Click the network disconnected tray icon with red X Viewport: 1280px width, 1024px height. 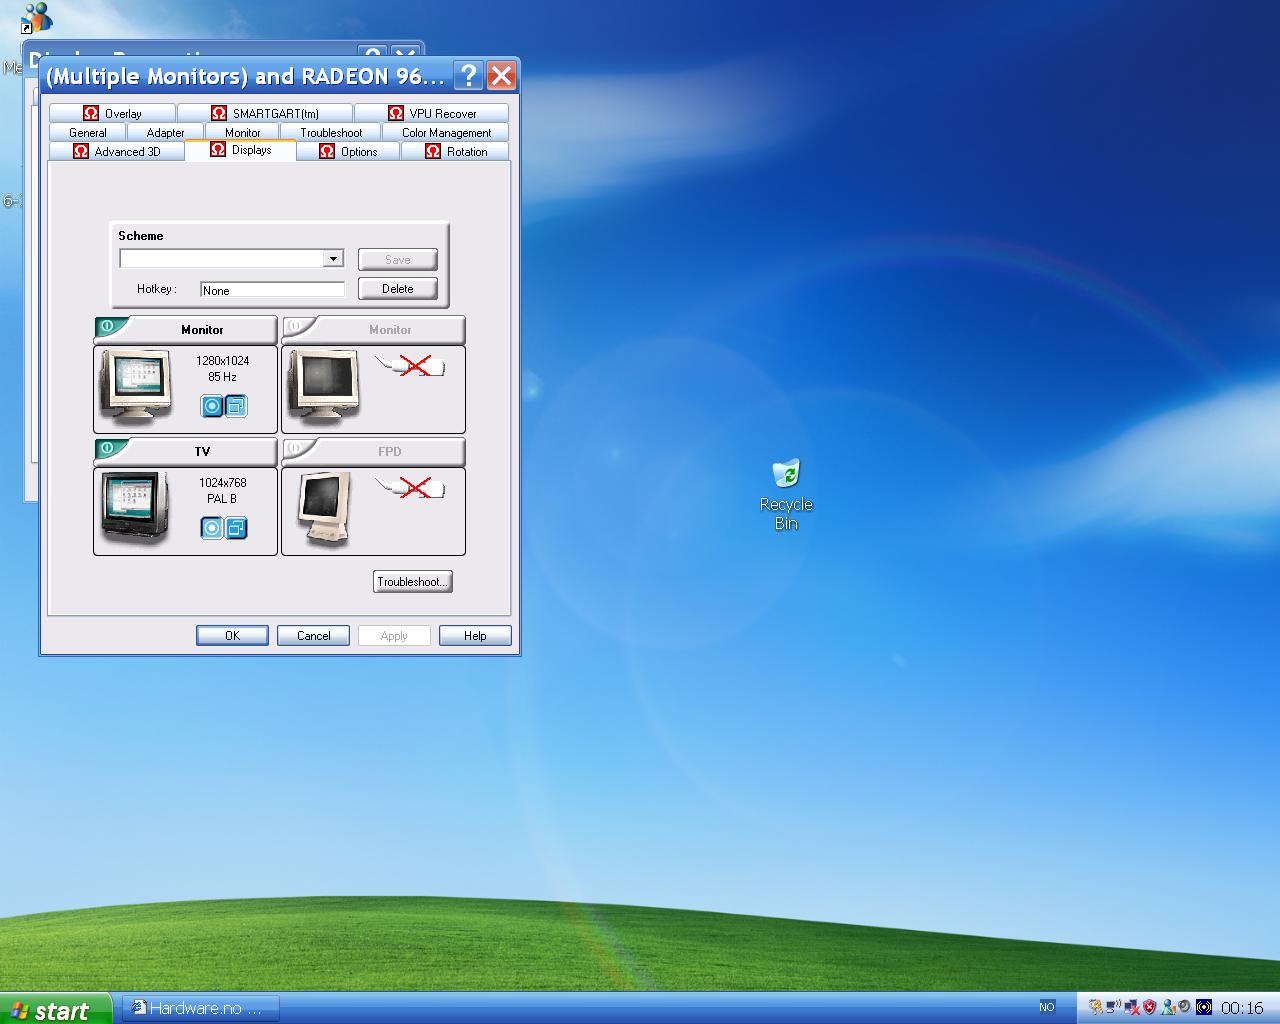point(1132,1007)
